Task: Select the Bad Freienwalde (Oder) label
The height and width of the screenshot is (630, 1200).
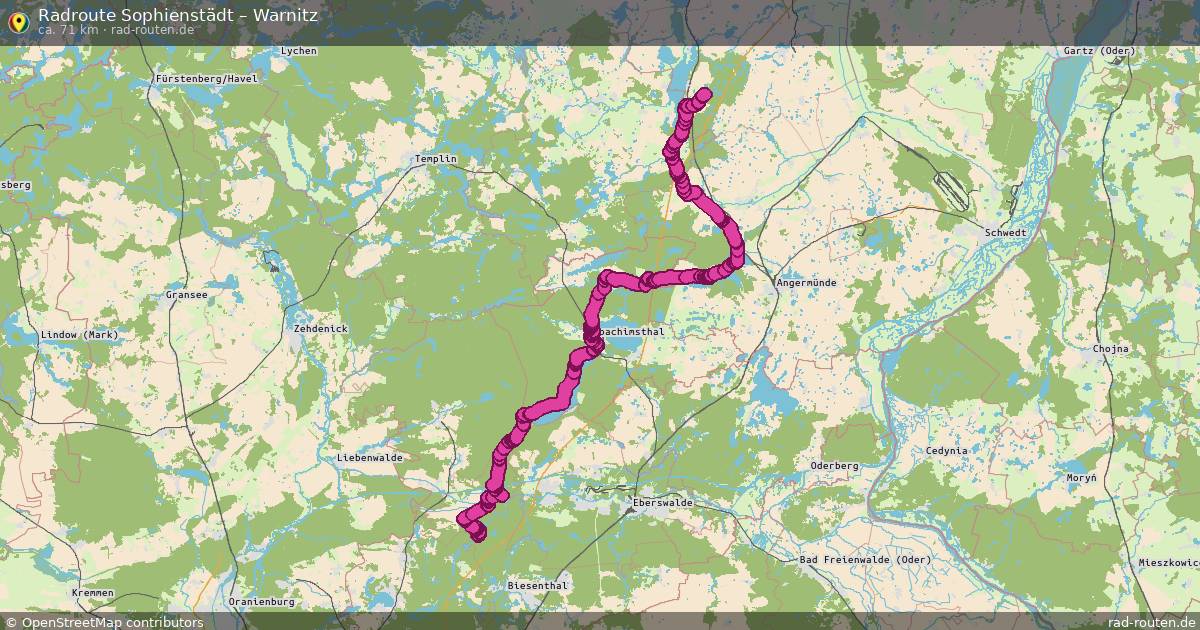Action: point(865,559)
